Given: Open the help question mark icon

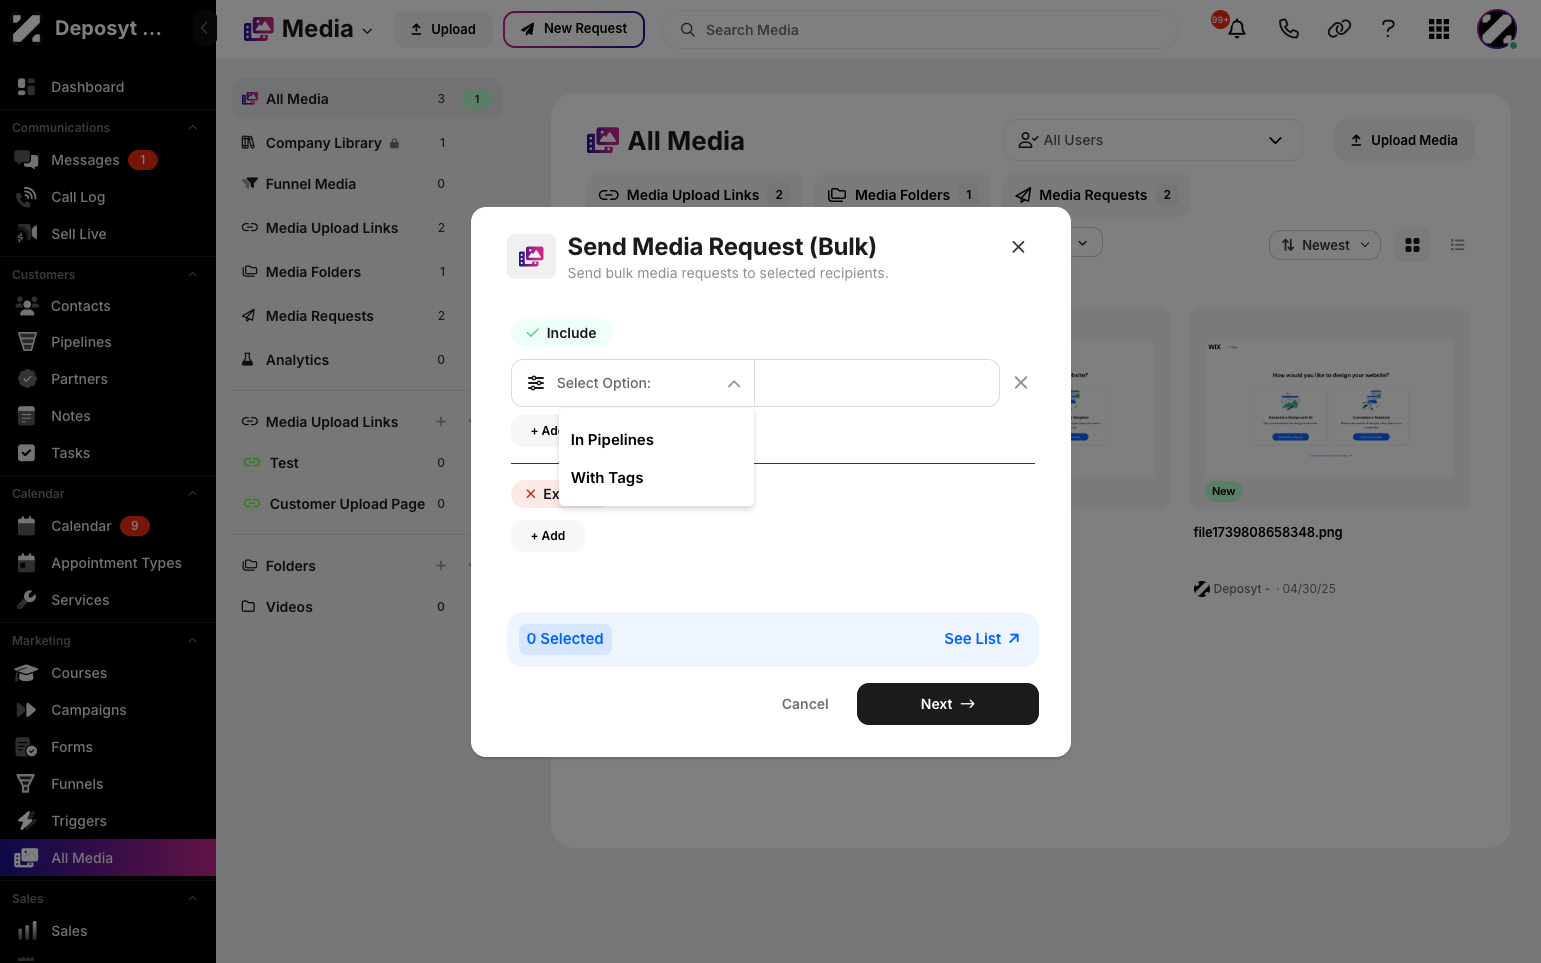Looking at the screenshot, I should click(x=1388, y=29).
